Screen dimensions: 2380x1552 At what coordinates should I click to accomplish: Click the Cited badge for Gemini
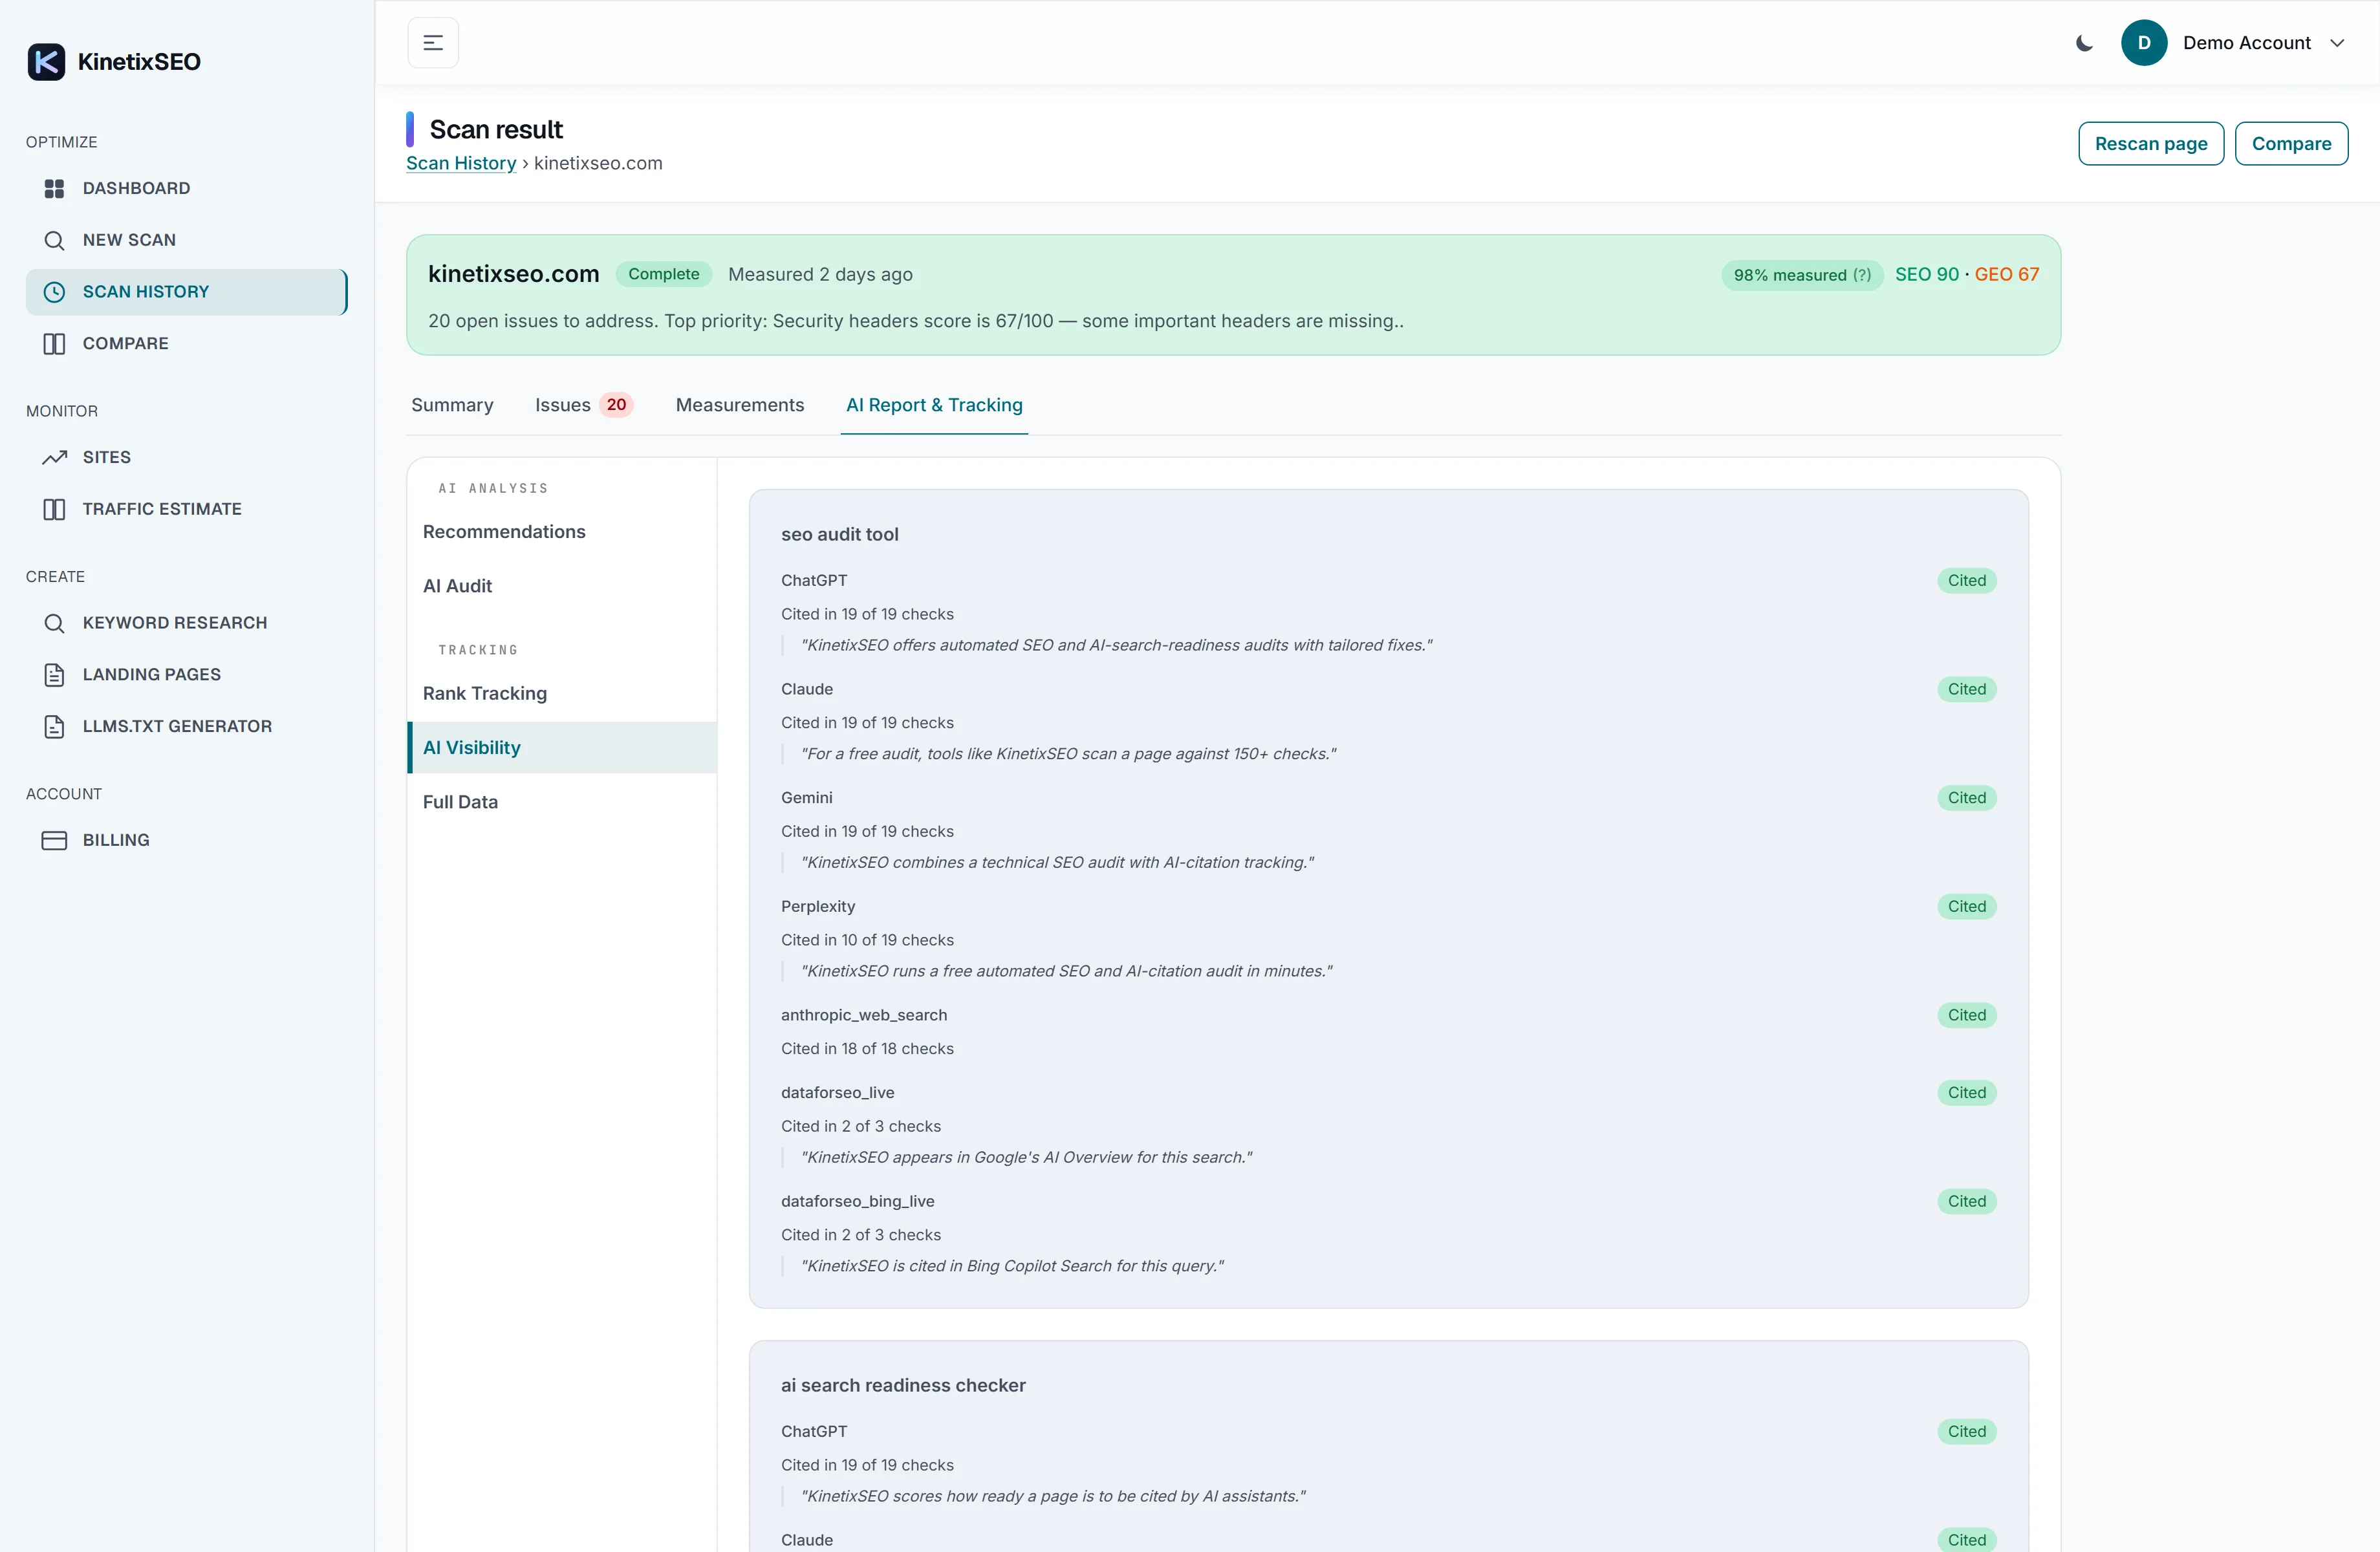(x=1966, y=798)
